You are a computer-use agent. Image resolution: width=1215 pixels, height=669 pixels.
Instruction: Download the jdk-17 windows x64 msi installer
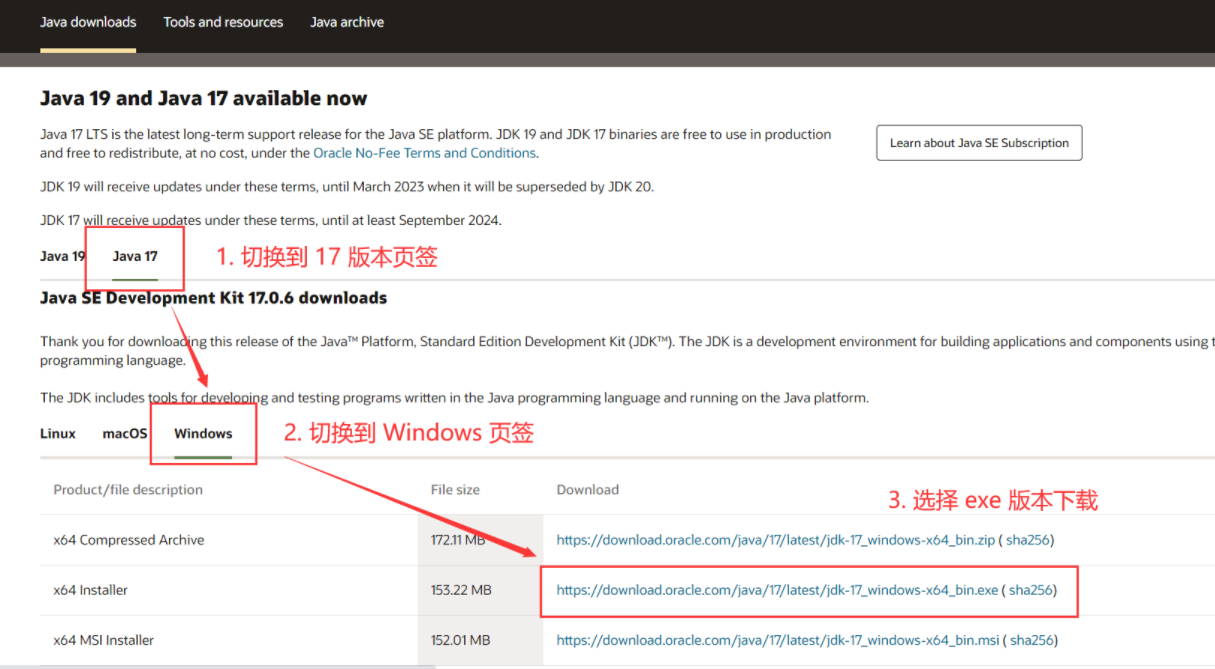click(777, 640)
